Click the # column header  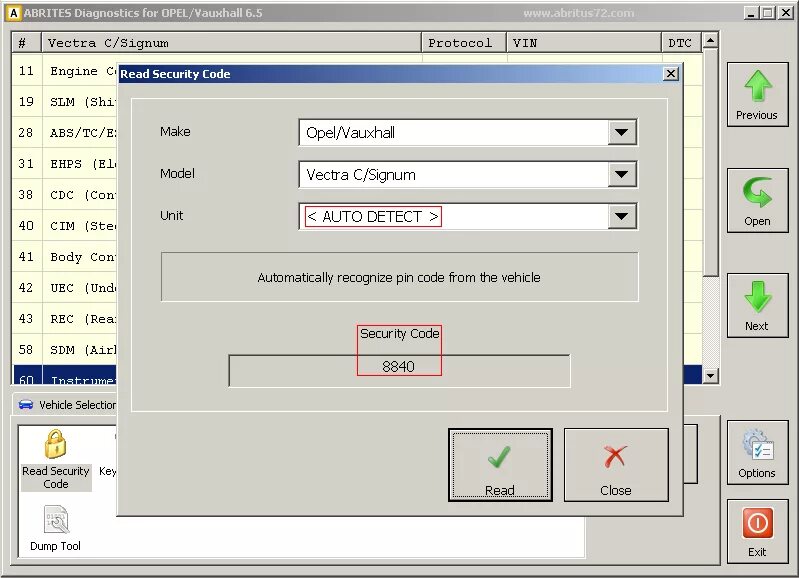(x=26, y=43)
